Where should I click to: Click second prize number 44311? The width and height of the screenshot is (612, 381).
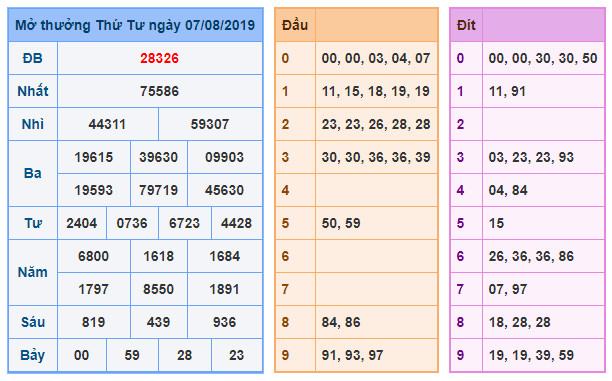click(x=107, y=124)
